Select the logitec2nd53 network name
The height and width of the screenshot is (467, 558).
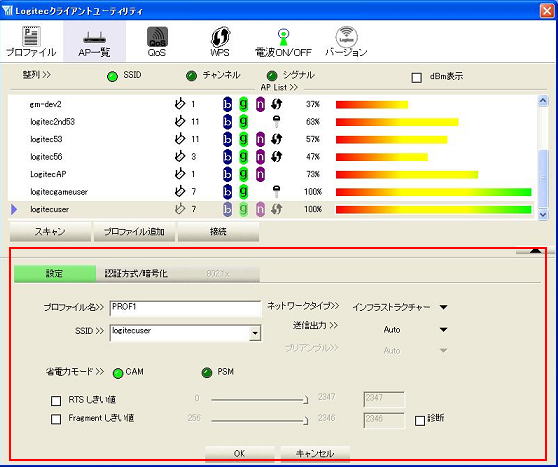(x=53, y=122)
